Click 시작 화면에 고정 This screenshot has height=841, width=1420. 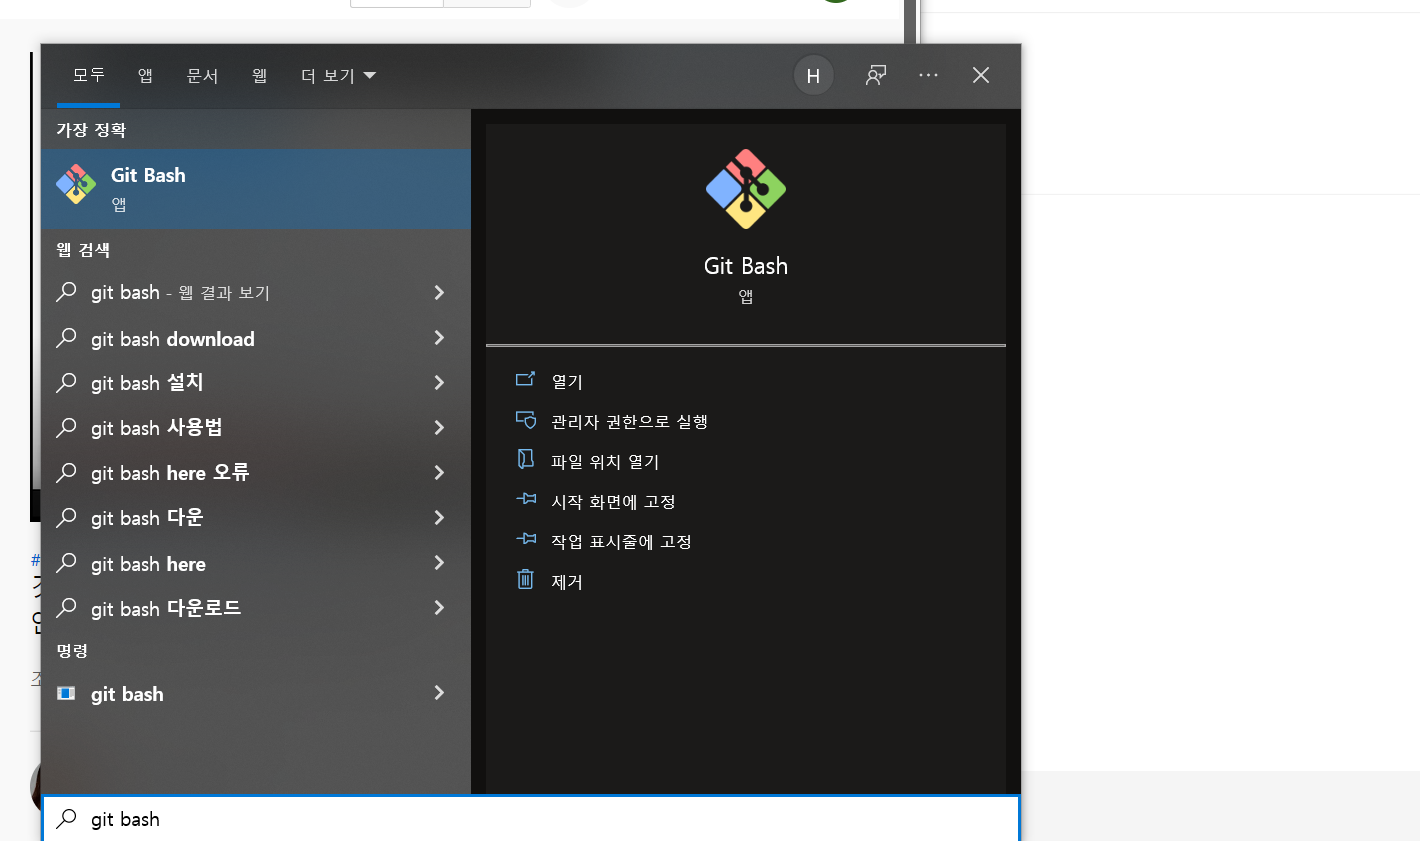[613, 501]
